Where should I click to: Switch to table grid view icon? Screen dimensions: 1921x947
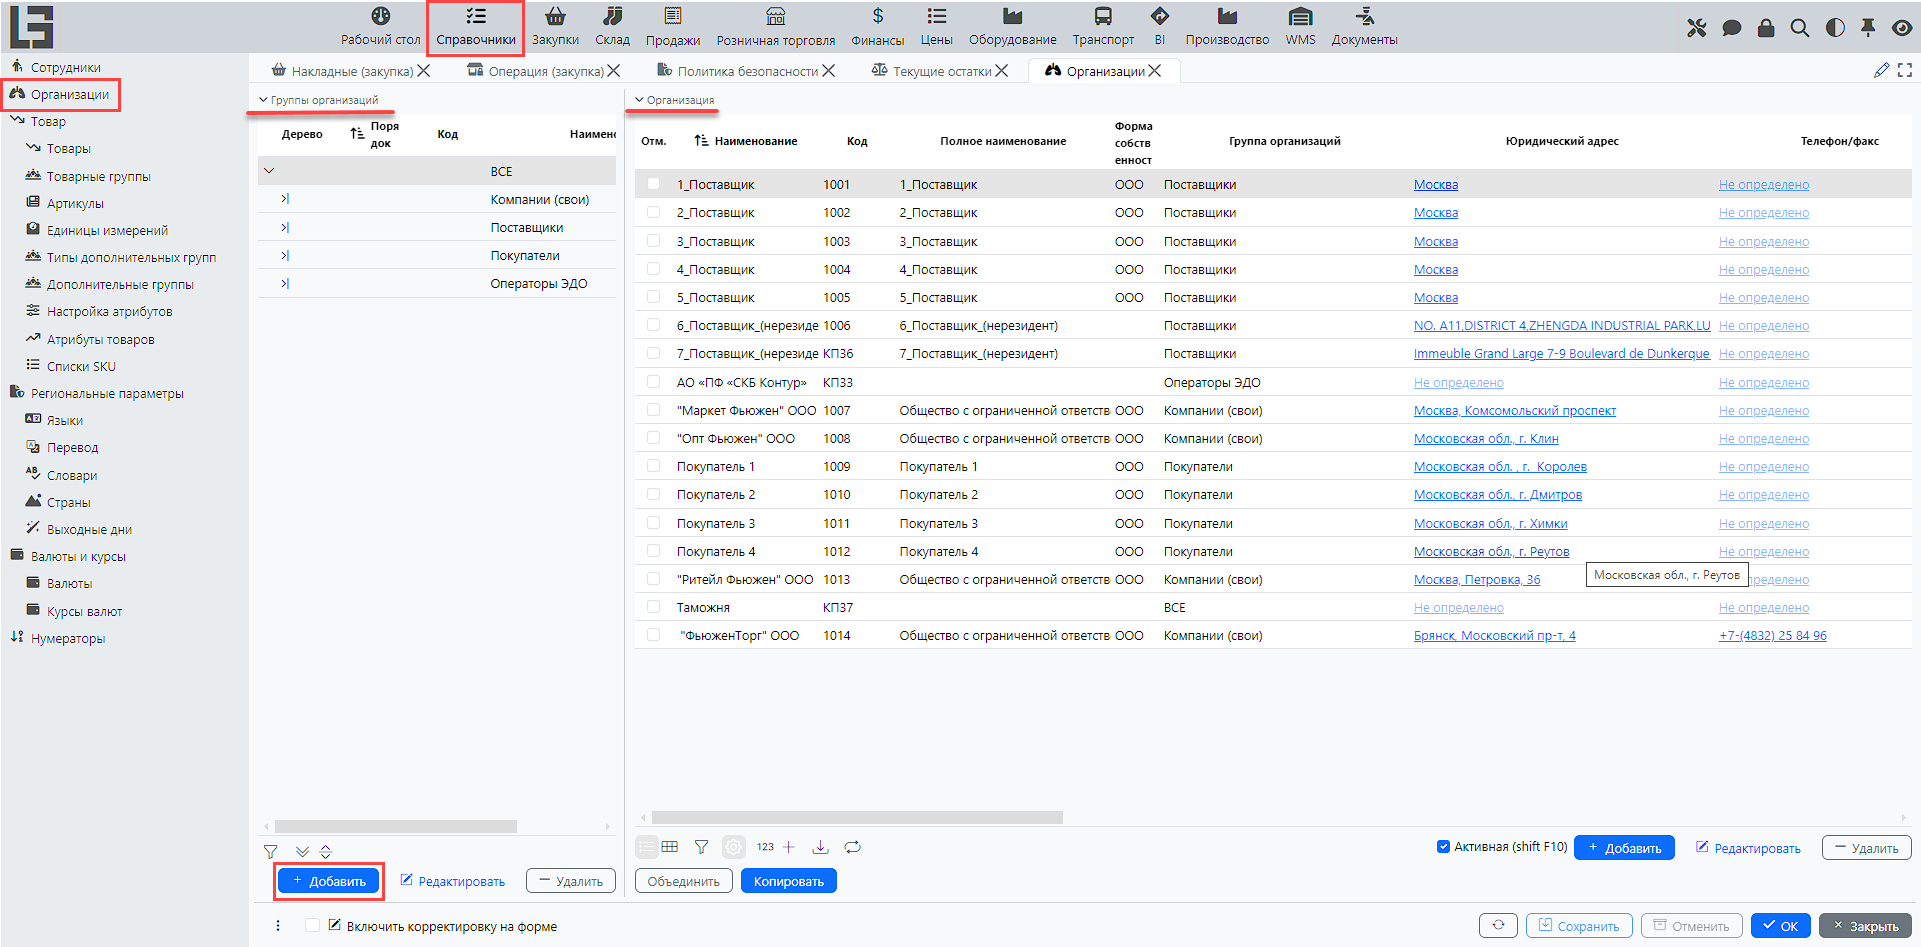(x=670, y=847)
